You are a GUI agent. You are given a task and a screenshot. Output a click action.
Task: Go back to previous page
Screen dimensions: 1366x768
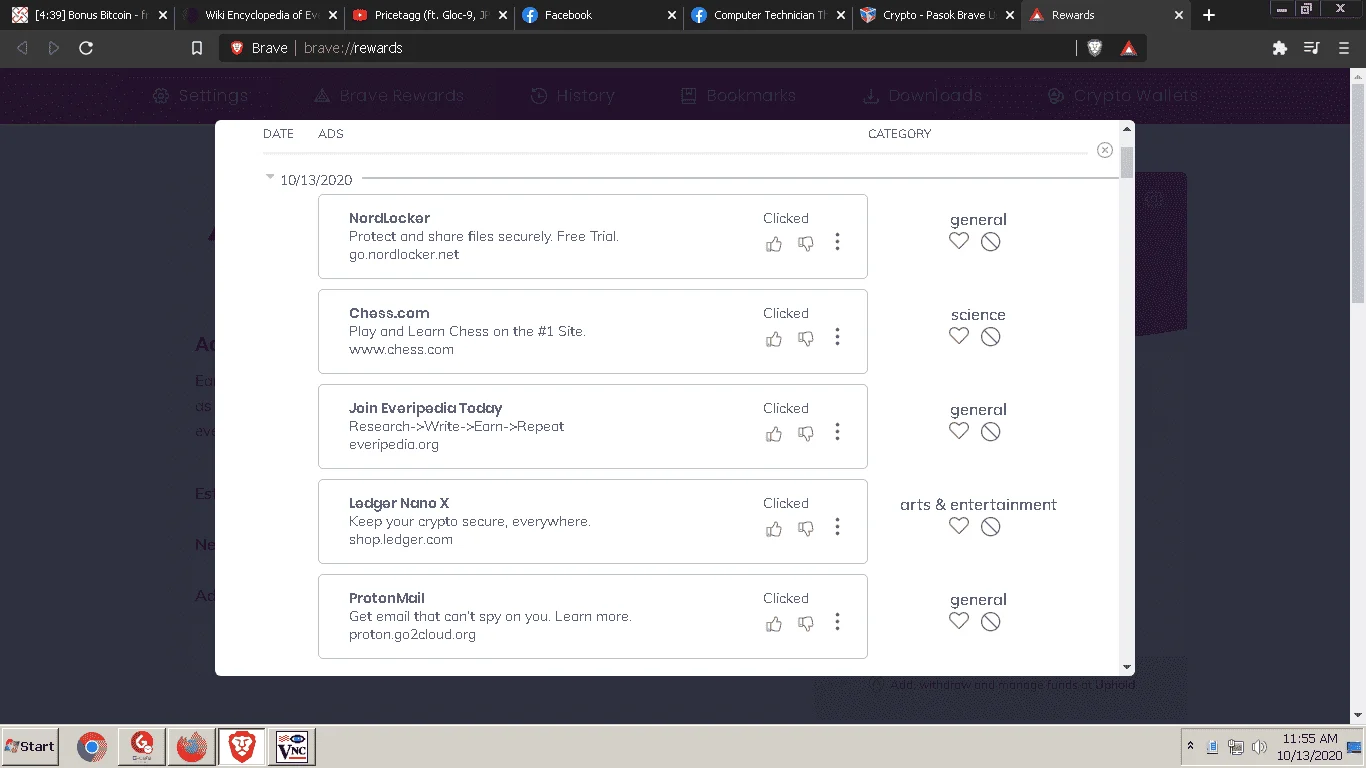click(23, 48)
